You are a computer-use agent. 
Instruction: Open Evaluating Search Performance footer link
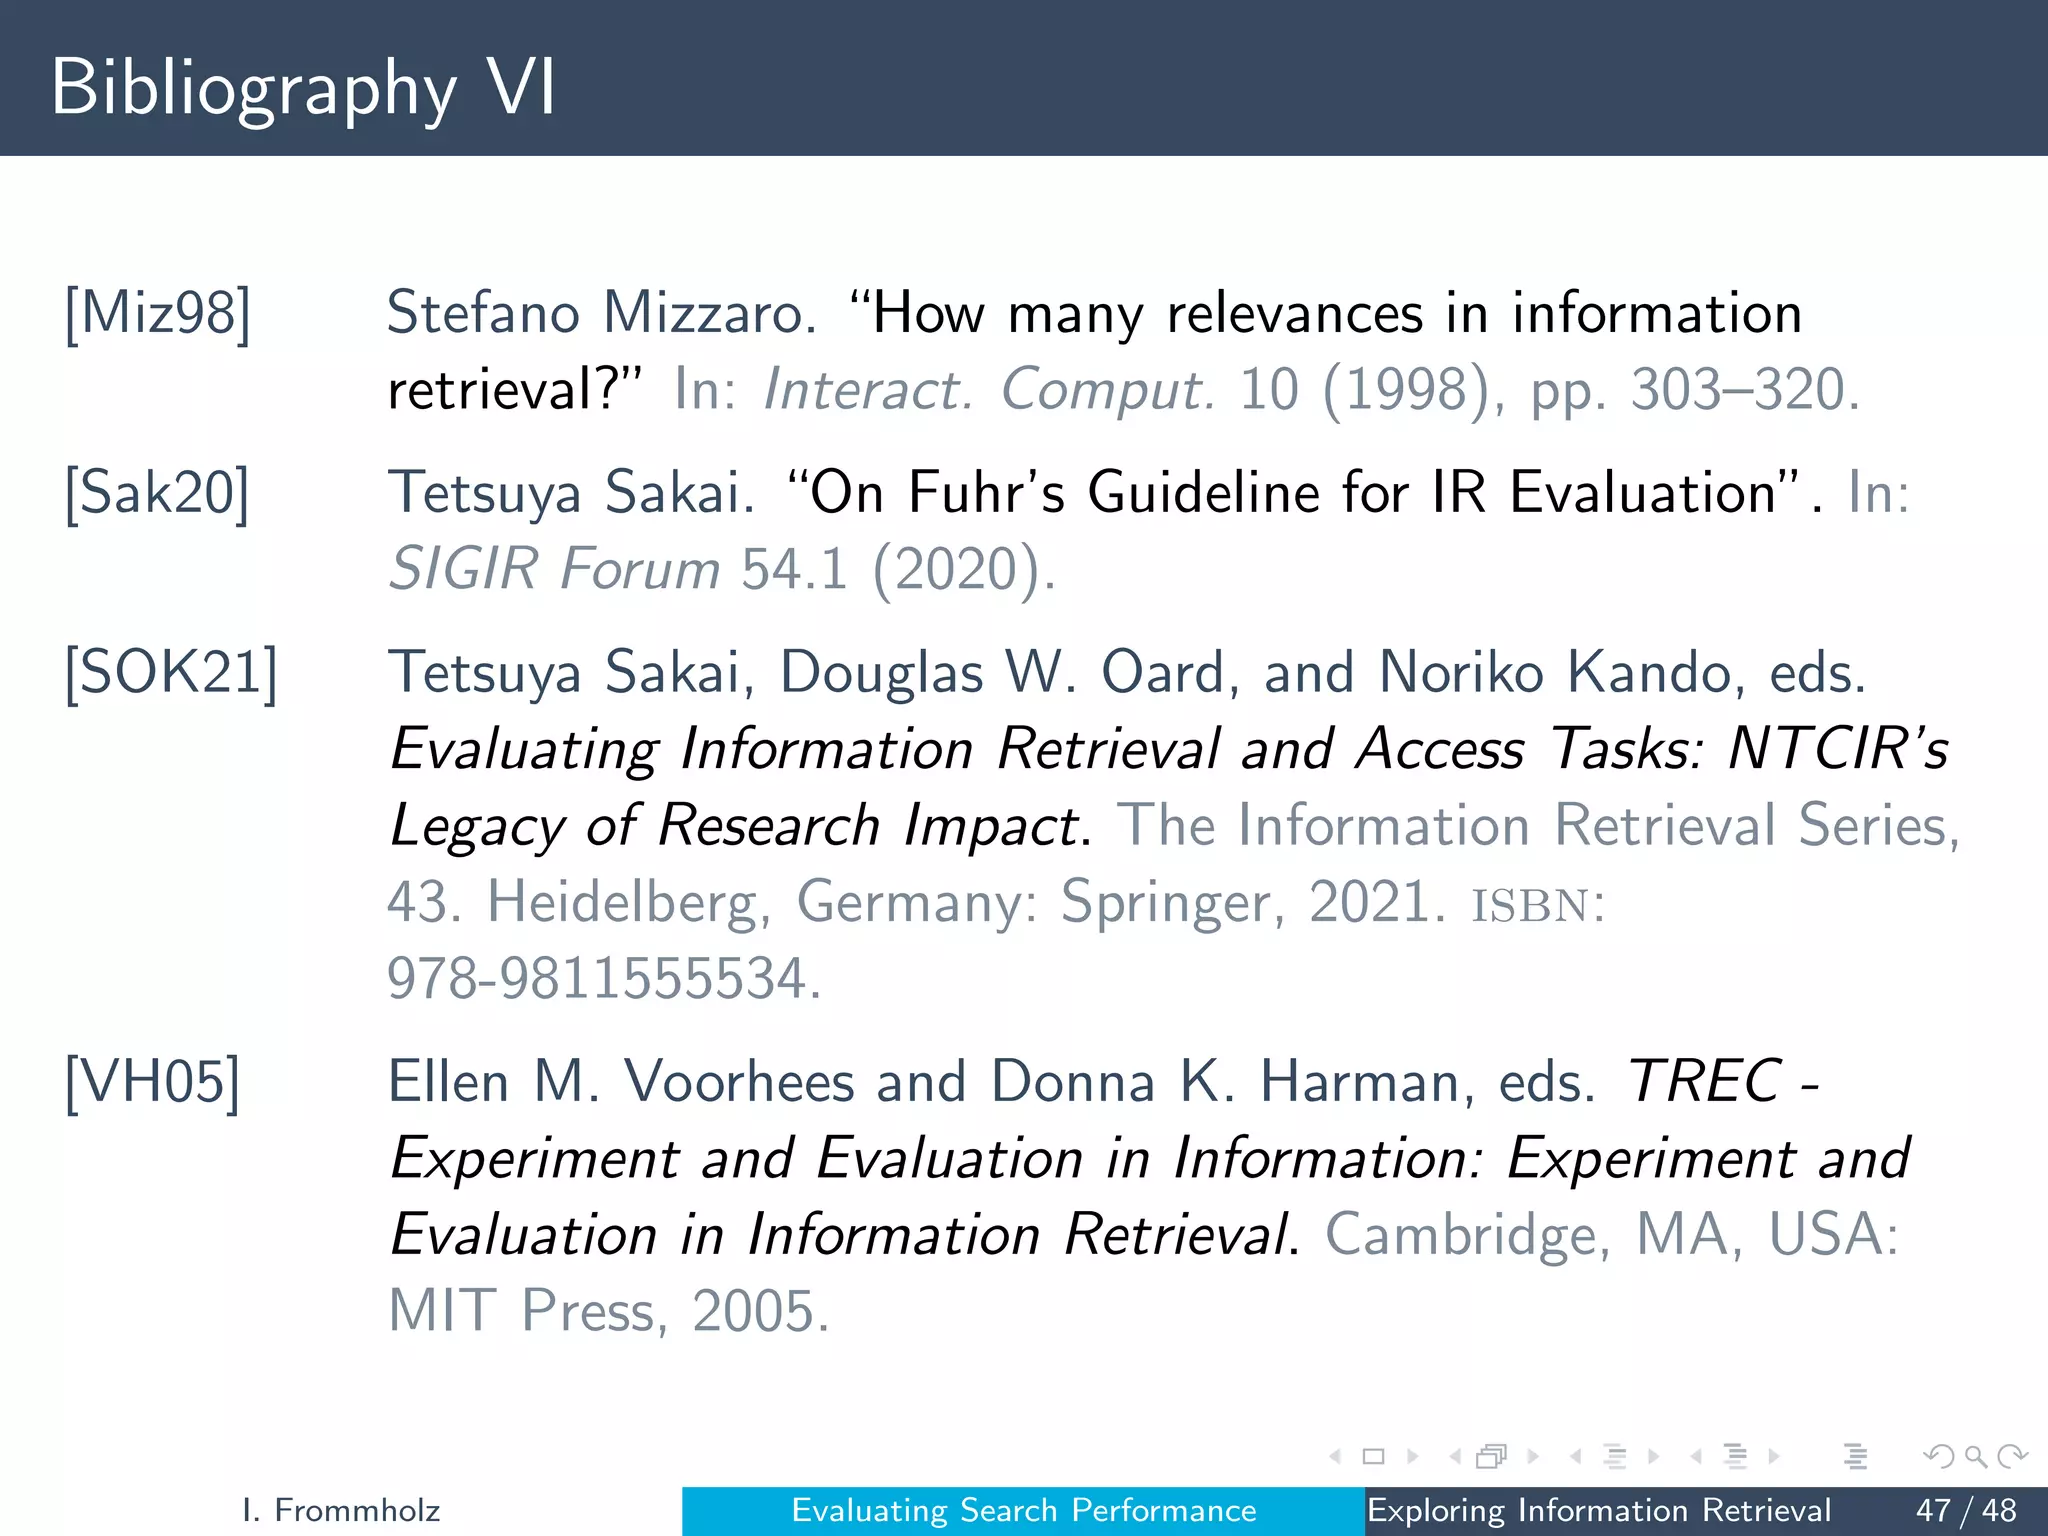point(1024,1510)
